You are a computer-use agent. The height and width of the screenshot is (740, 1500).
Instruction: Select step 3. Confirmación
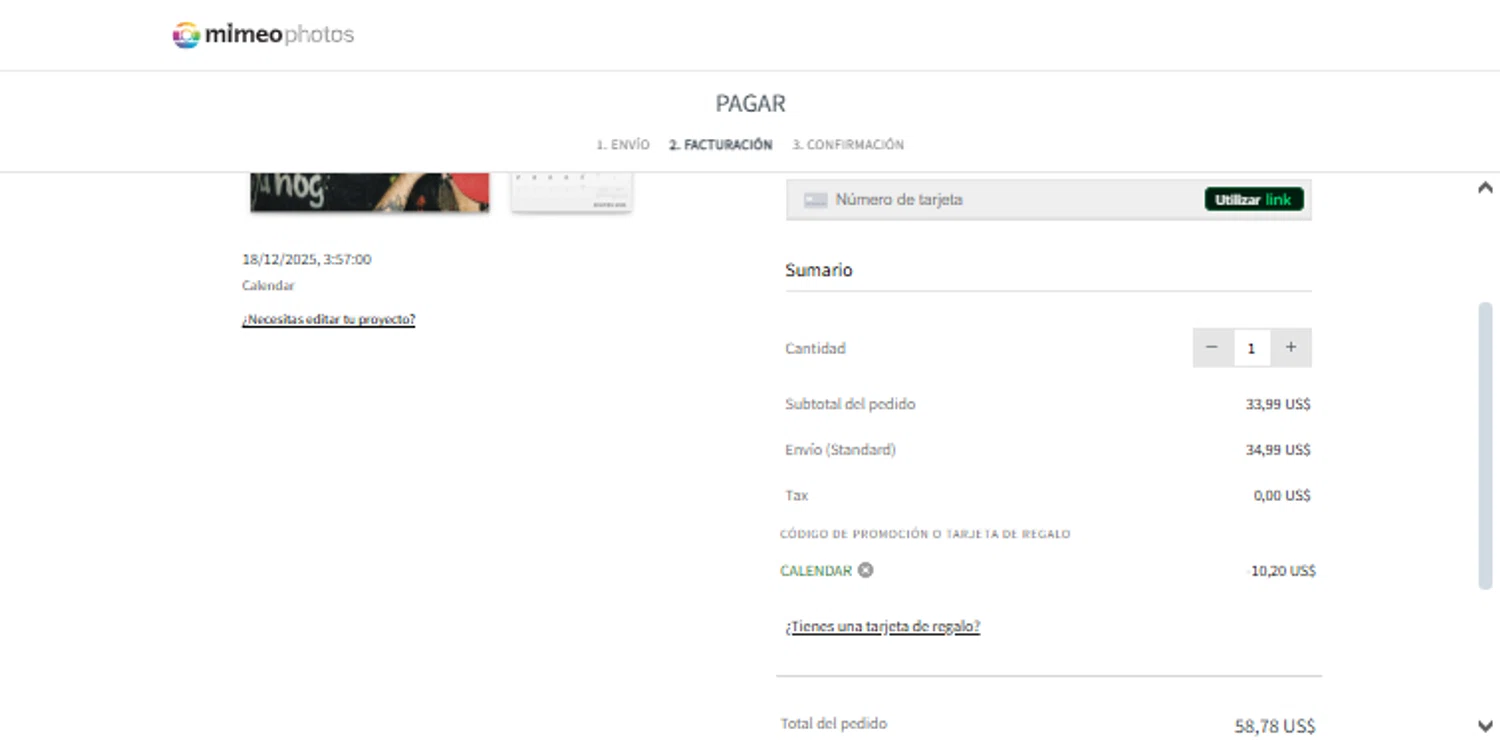coord(848,145)
